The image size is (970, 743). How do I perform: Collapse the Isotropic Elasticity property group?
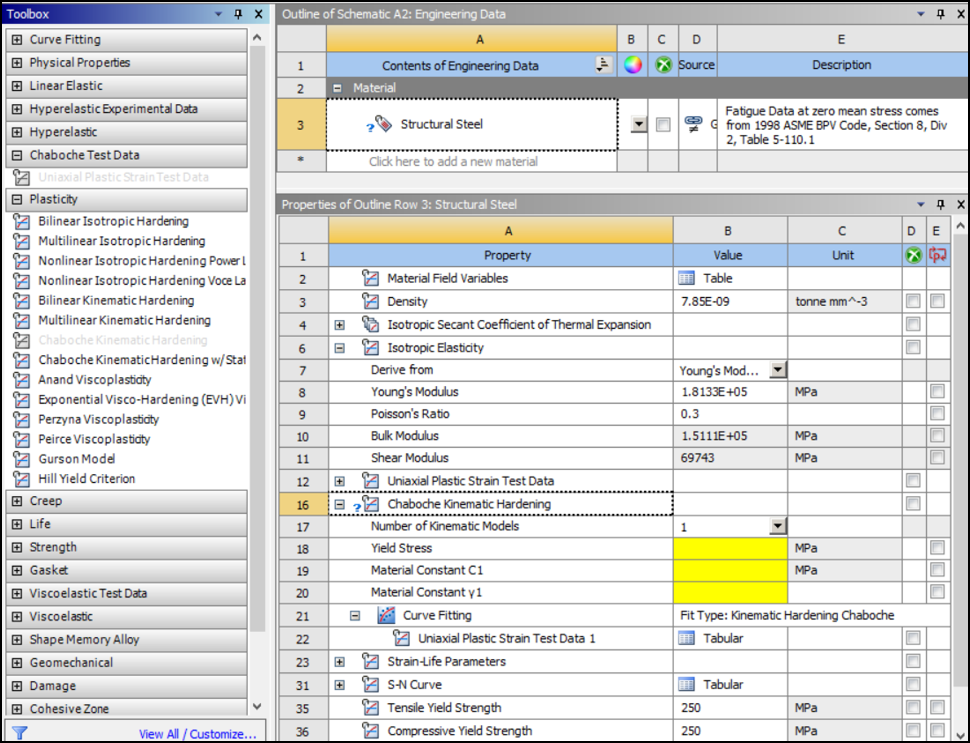tap(340, 348)
